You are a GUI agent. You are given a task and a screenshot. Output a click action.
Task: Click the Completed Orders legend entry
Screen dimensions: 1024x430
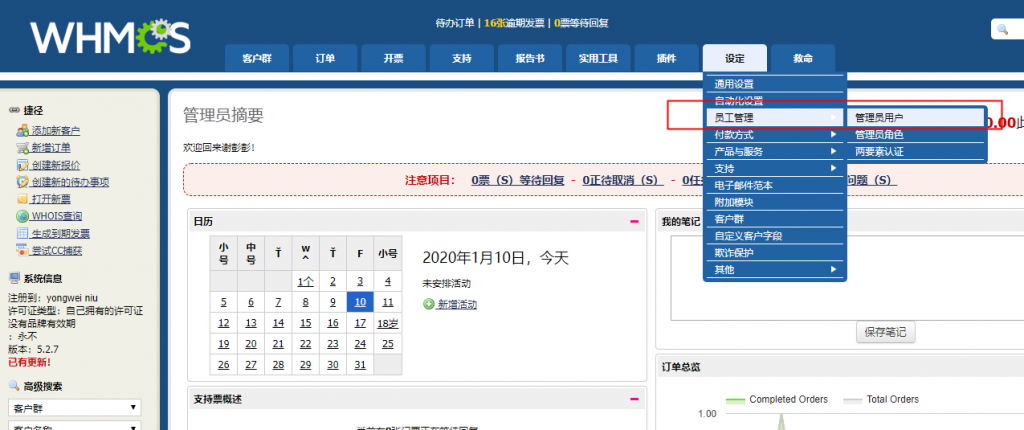coord(776,399)
